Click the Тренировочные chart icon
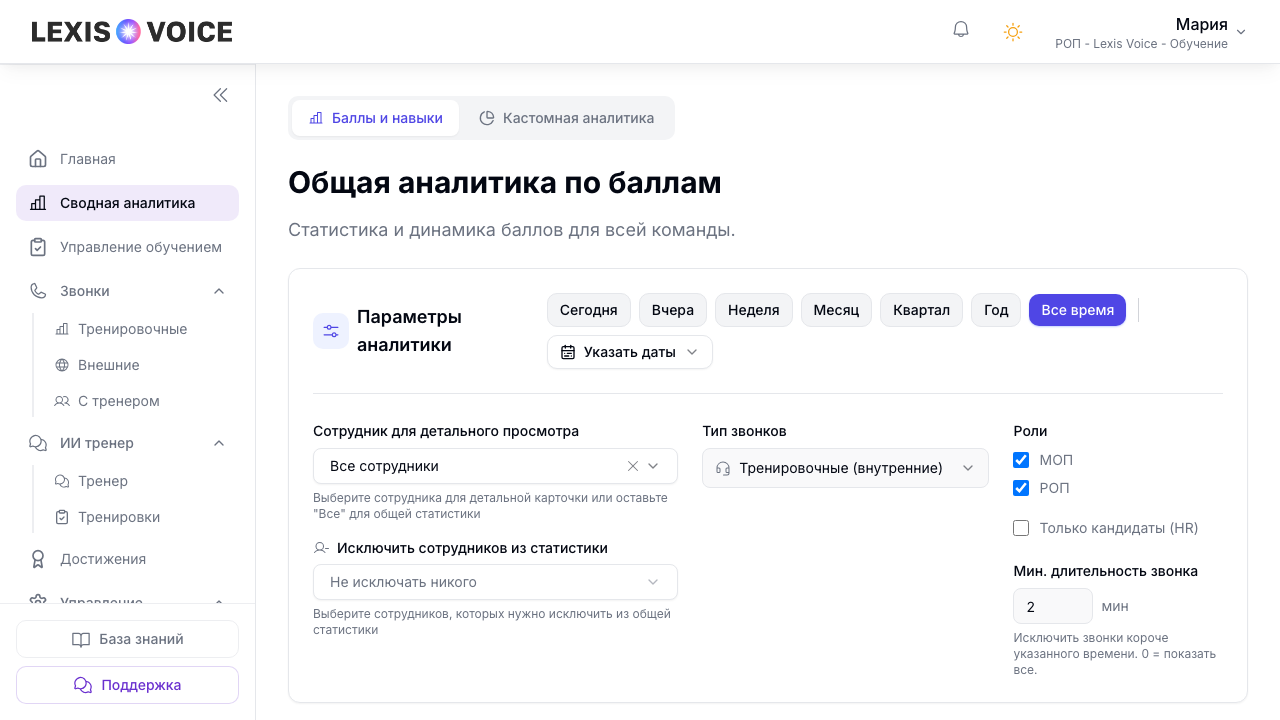The height and width of the screenshot is (720, 1280). 62,329
